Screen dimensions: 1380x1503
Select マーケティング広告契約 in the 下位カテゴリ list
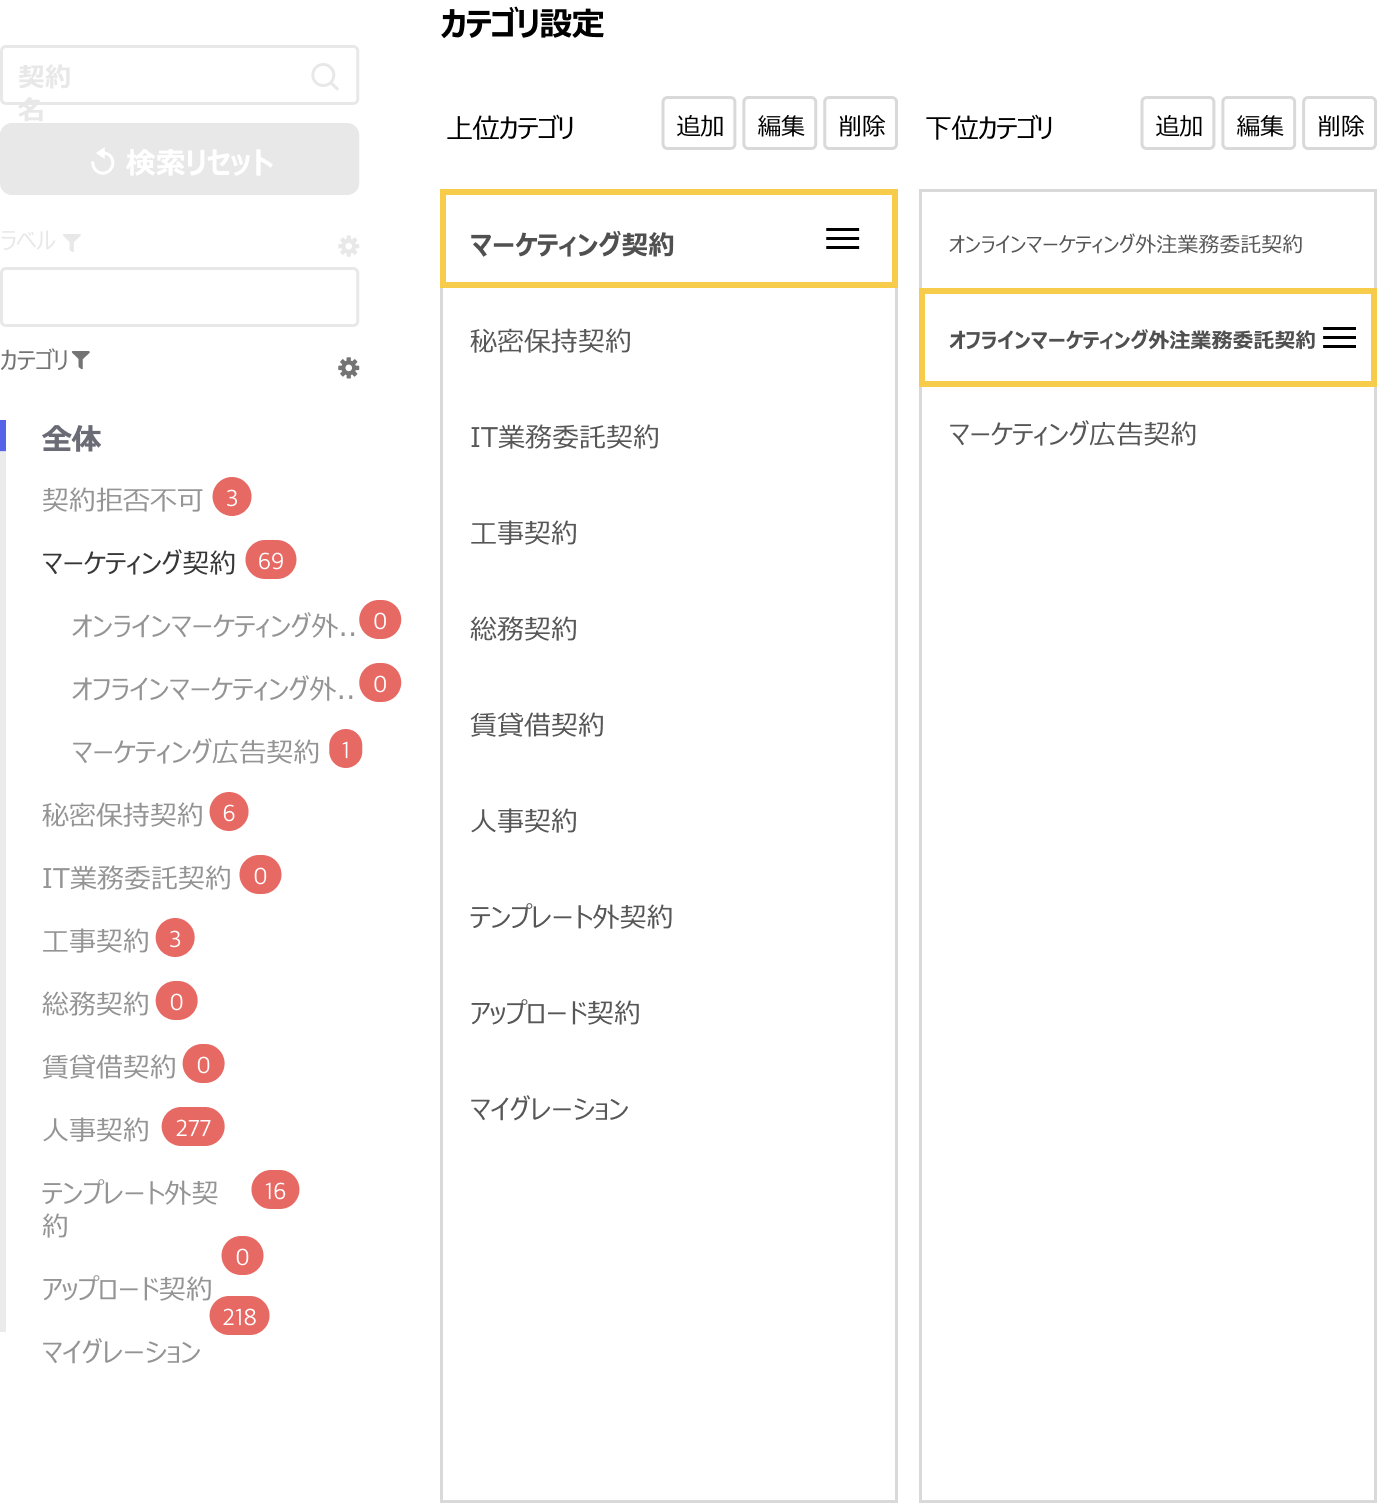pyautogui.click(x=1072, y=435)
